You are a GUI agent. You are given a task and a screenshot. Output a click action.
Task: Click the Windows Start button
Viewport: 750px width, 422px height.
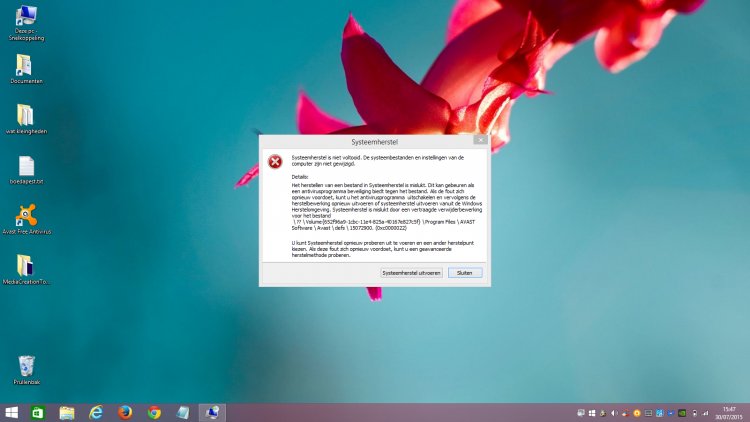(11, 412)
